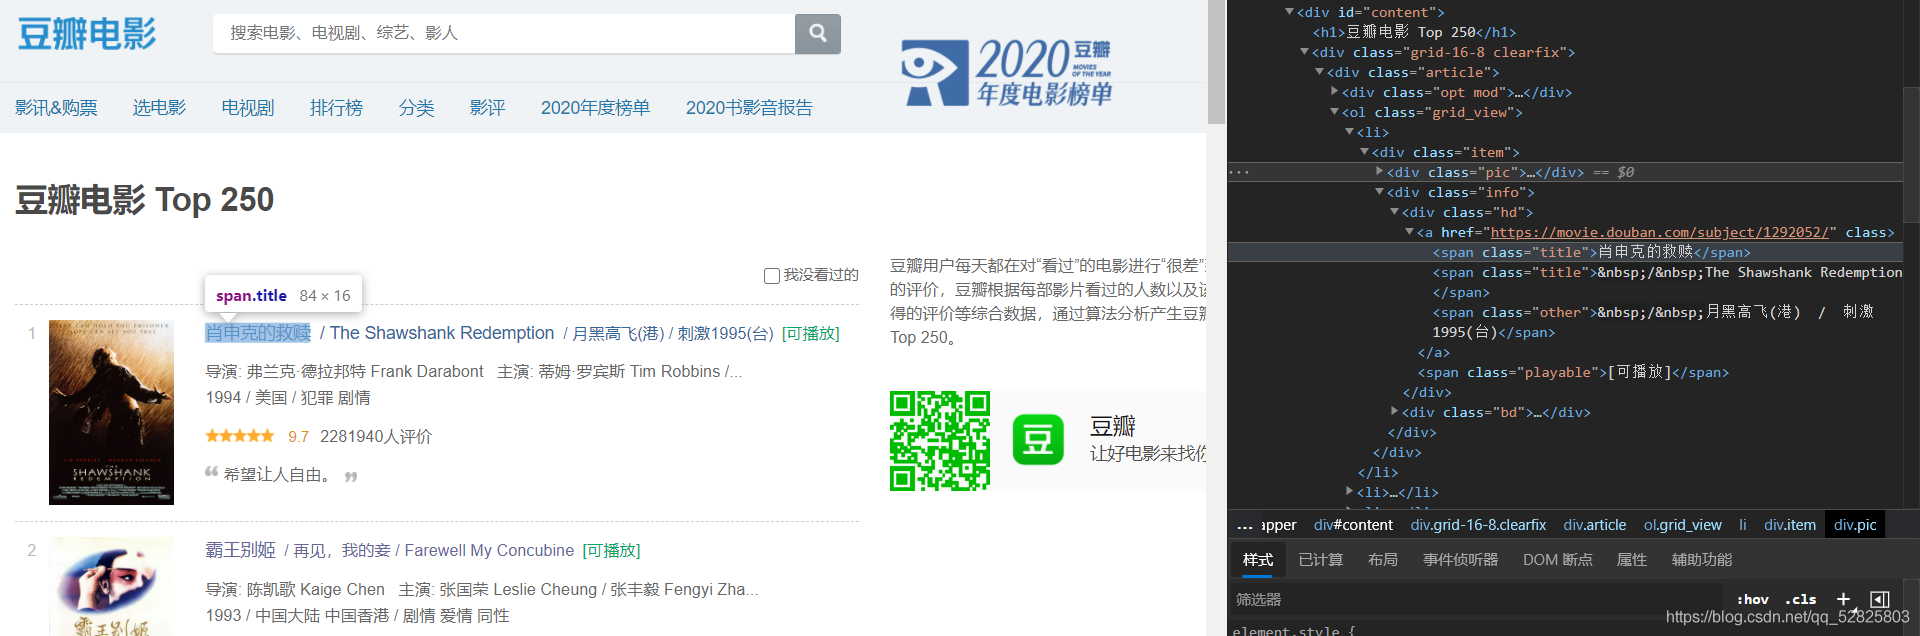The height and width of the screenshot is (636, 1920).
Task: Click the 霸王别姬 poster thumbnail
Action: [111, 587]
